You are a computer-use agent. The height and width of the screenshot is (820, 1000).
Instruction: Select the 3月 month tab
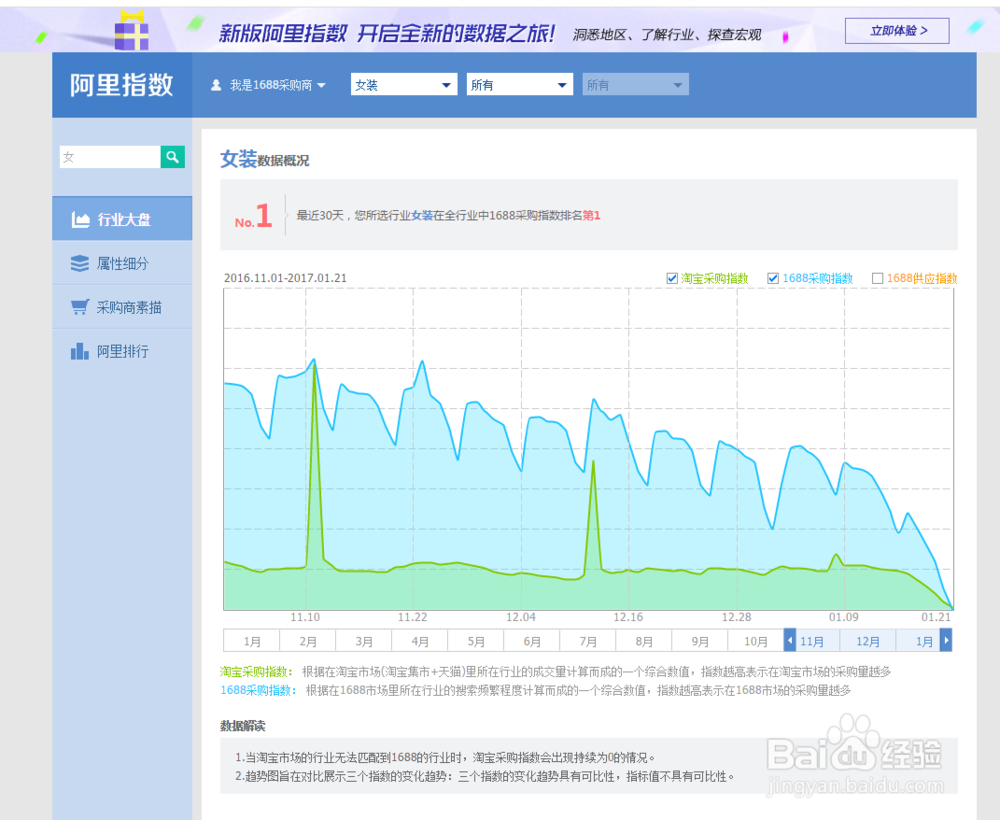[x=364, y=641]
